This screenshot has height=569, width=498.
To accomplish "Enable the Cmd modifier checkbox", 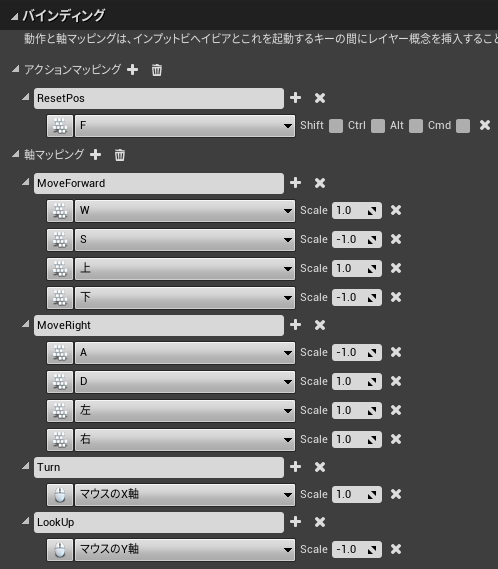I will point(463,126).
